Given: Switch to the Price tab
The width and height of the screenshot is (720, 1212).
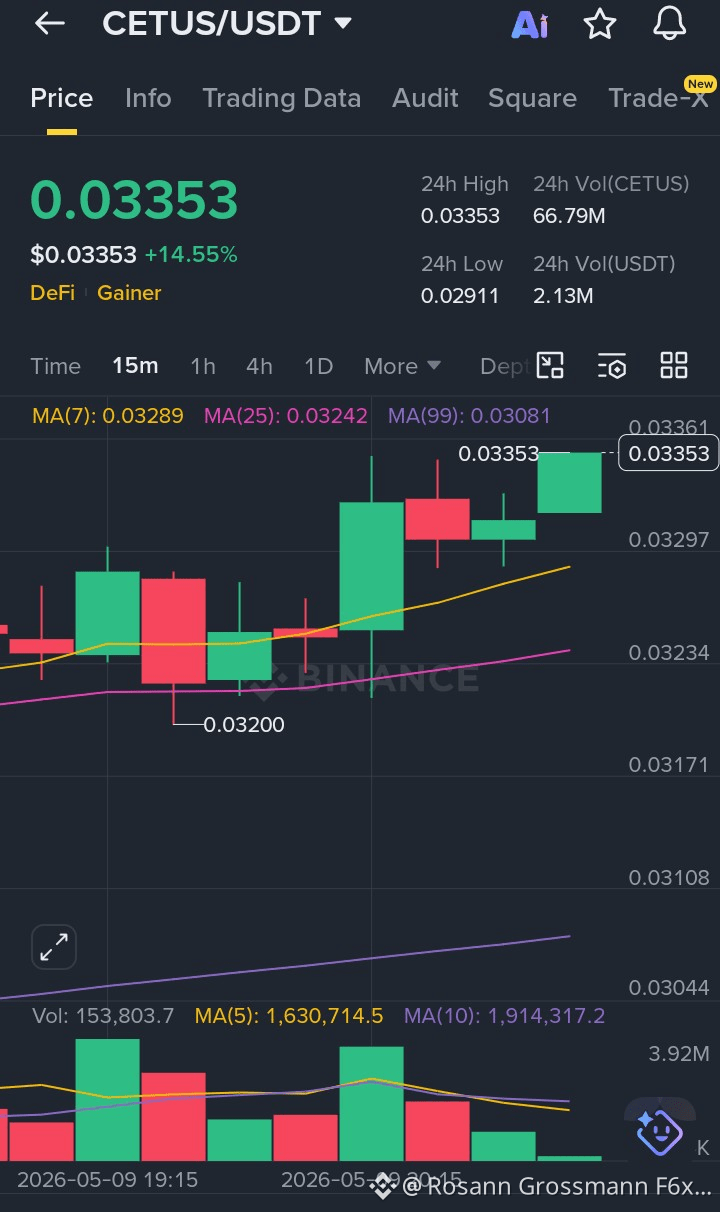Looking at the screenshot, I should pos(62,98).
